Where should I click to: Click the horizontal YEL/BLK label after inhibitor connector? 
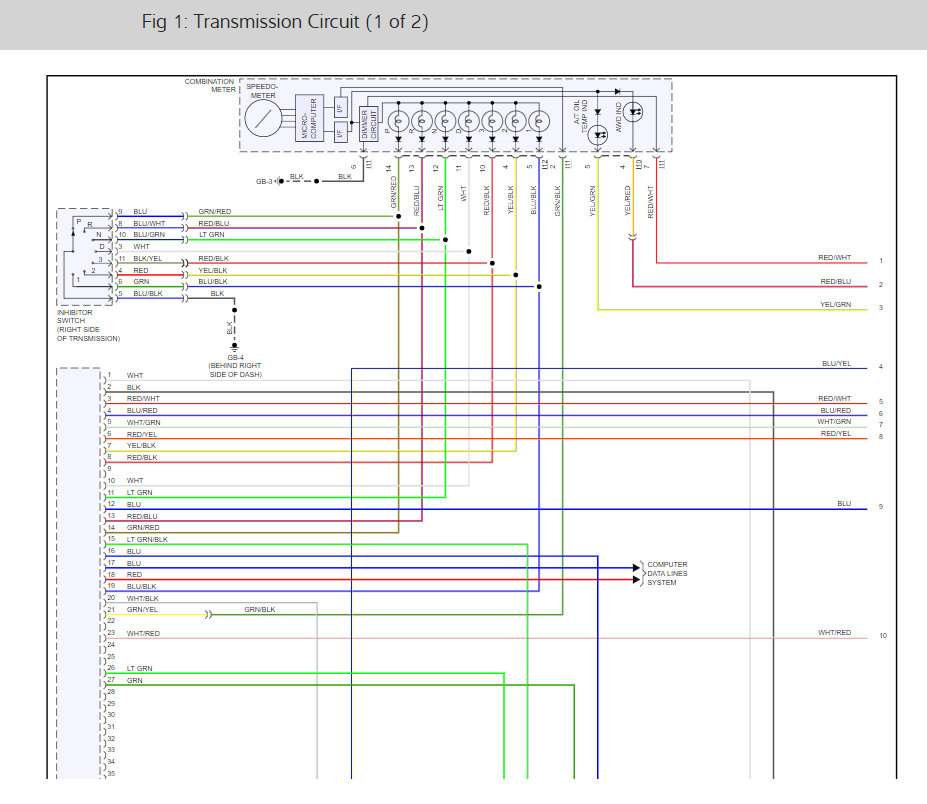213,270
